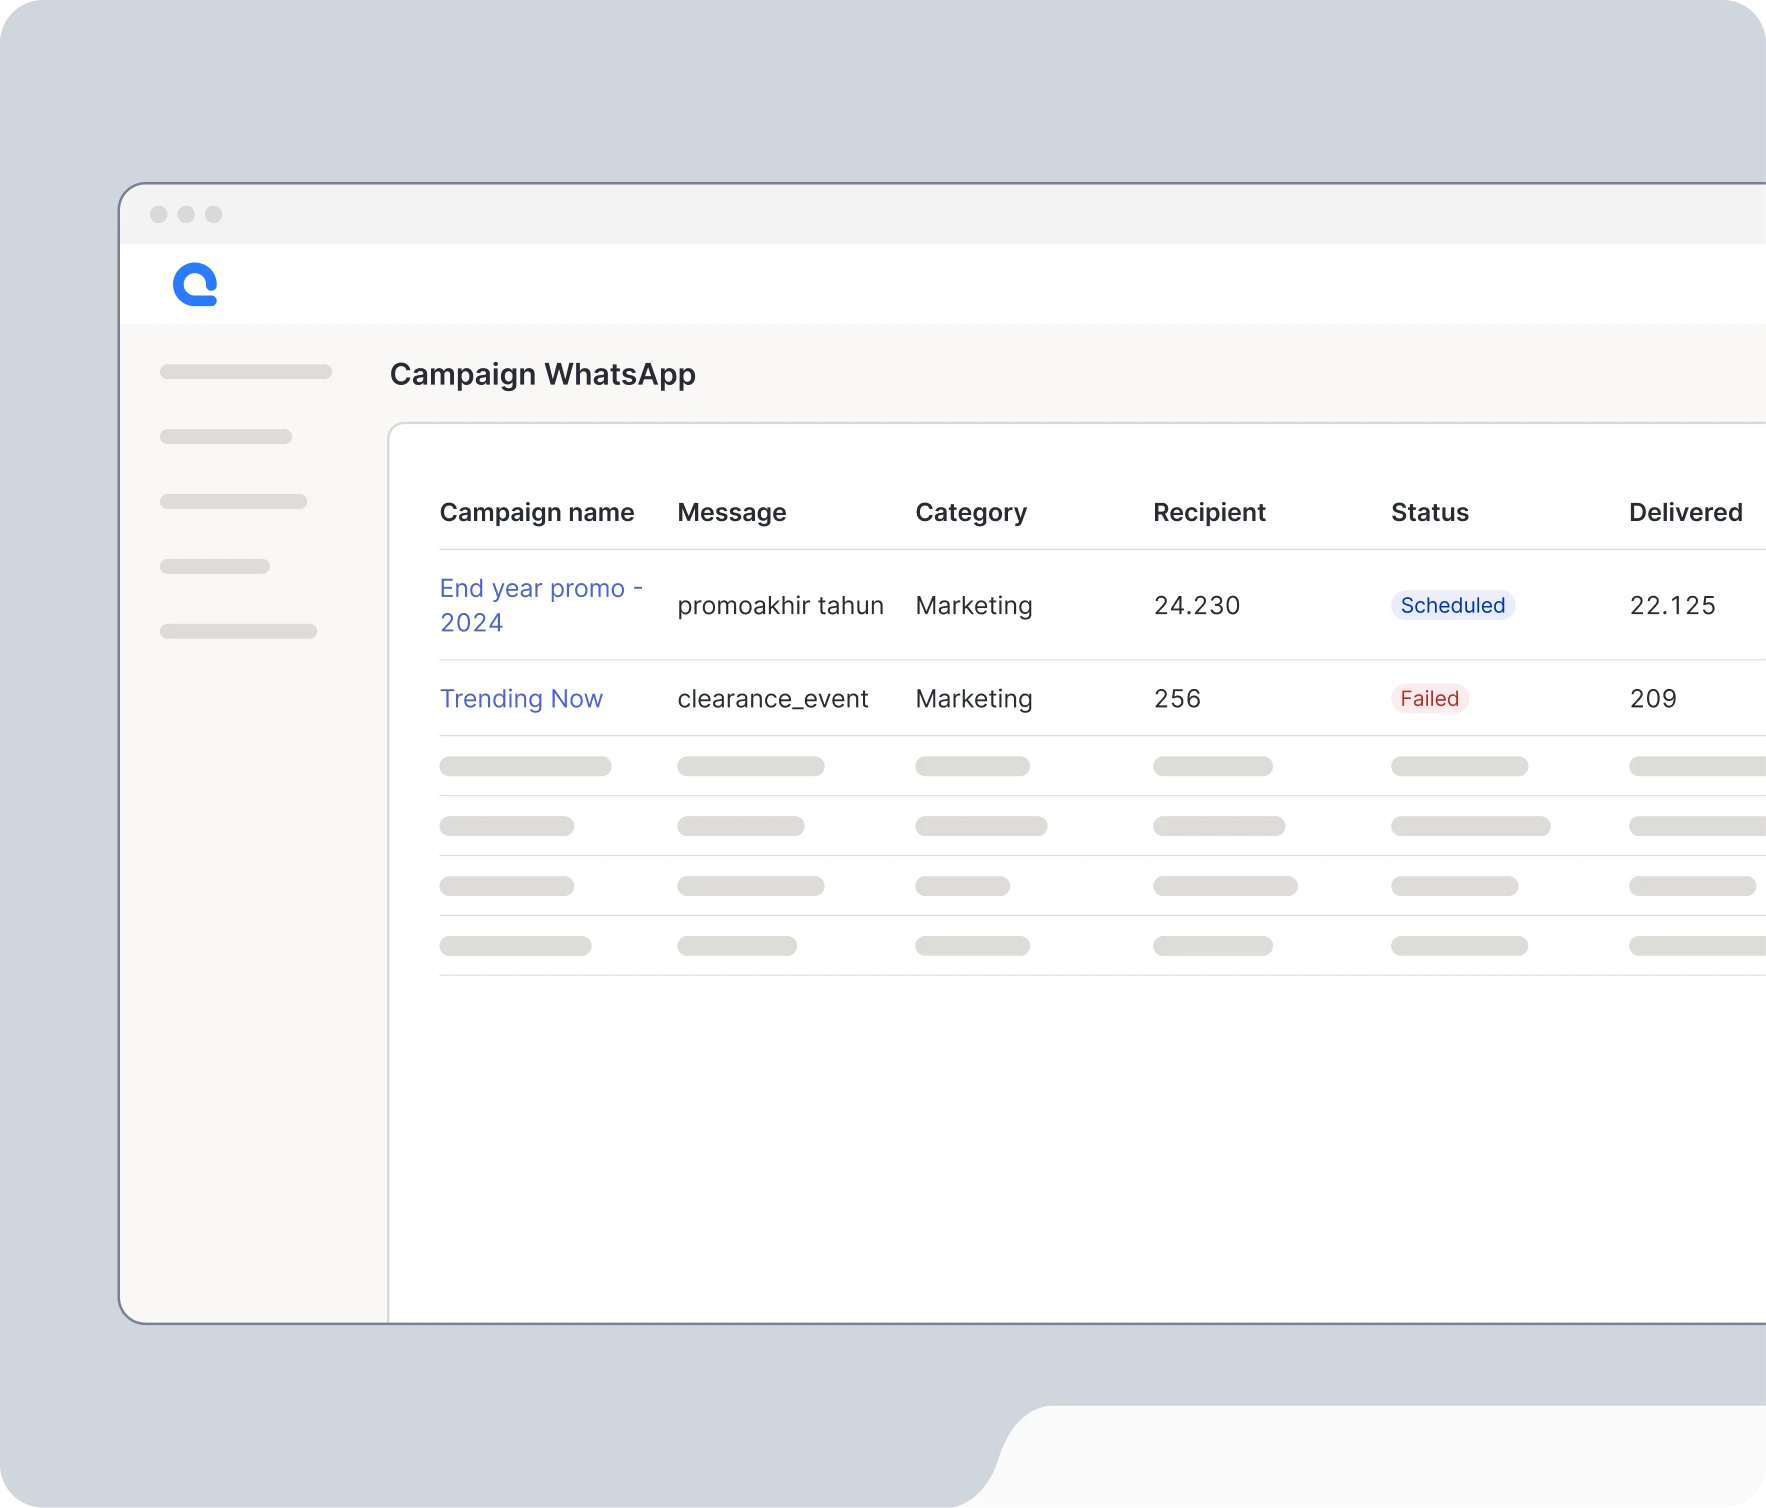Select the promoakhir tahun message cell
This screenshot has width=1766, height=1508.
point(780,605)
